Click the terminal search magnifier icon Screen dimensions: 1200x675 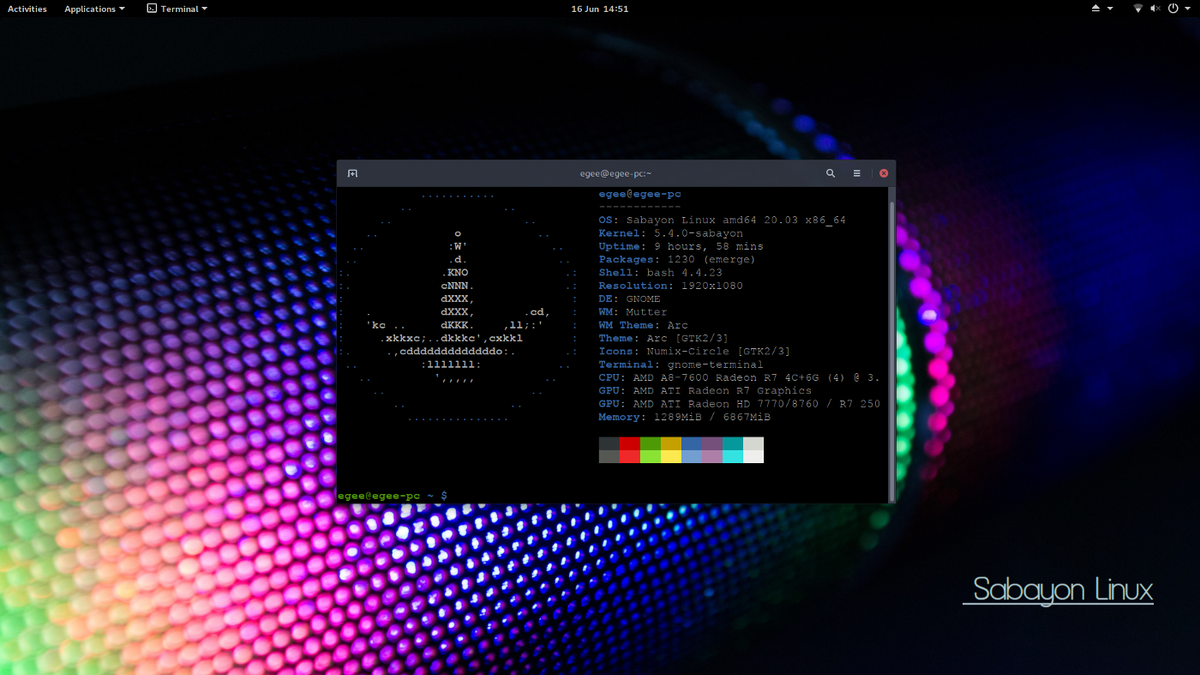[x=830, y=173]
